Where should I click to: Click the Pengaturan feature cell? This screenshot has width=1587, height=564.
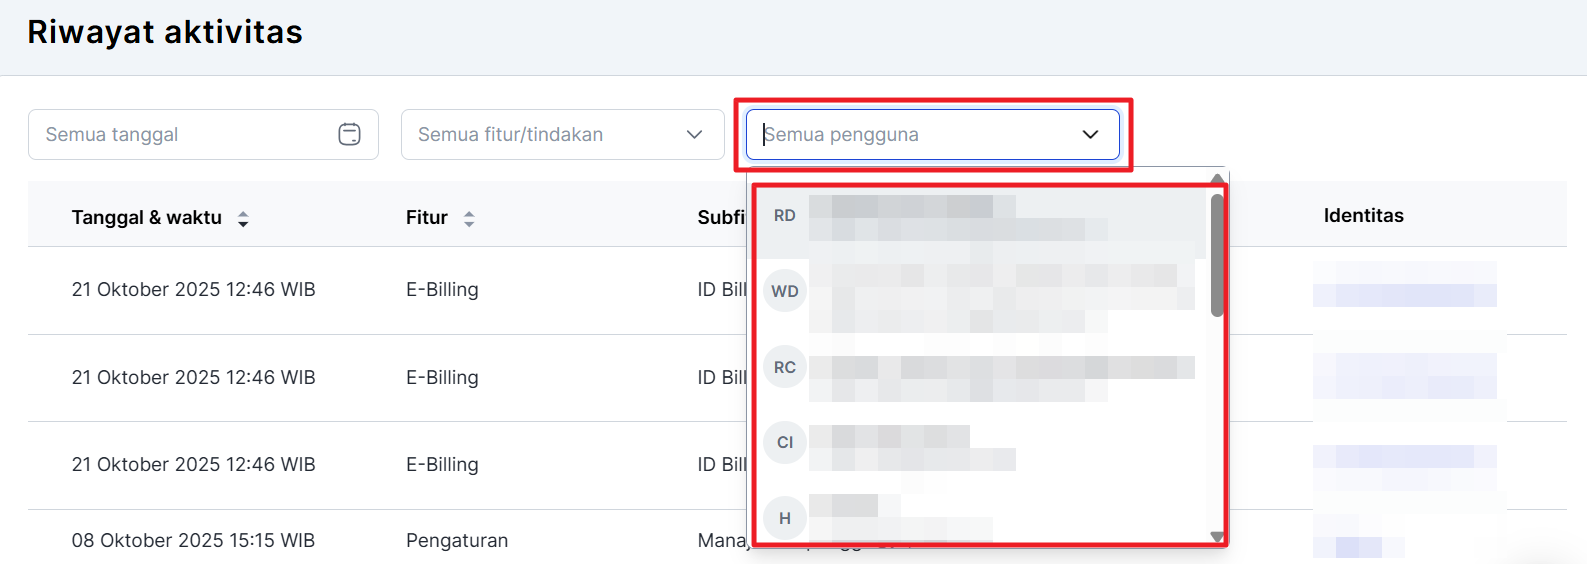[x=457, y=541]
